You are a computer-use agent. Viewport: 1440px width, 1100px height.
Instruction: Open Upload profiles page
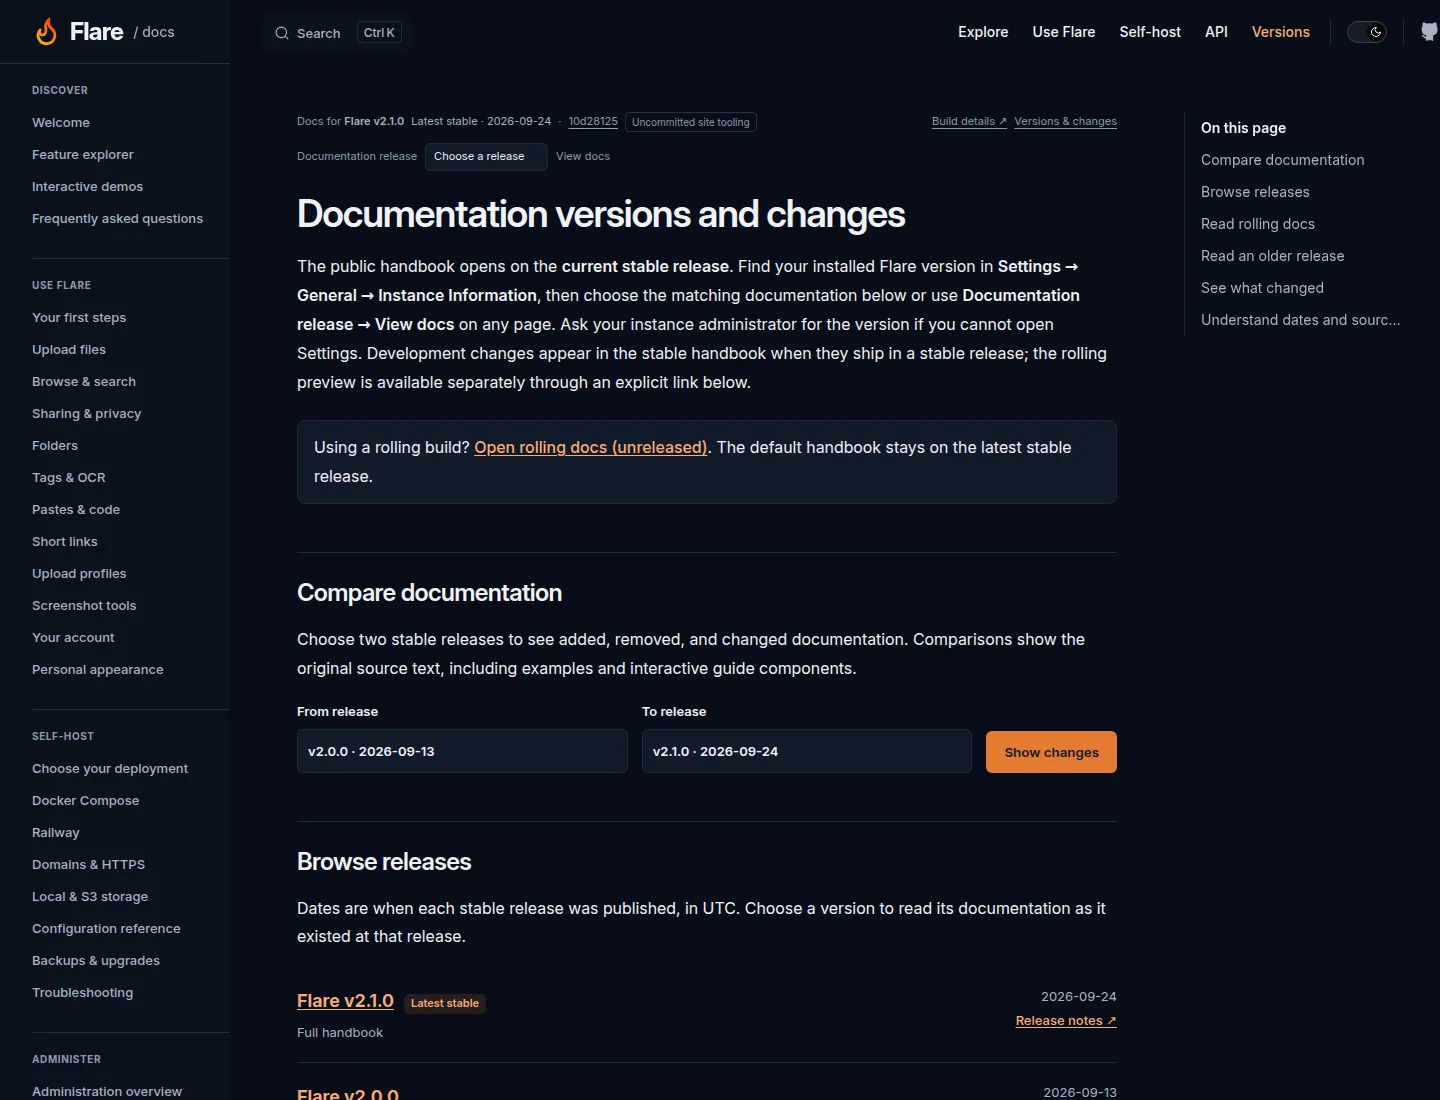[x=79, y=574]
